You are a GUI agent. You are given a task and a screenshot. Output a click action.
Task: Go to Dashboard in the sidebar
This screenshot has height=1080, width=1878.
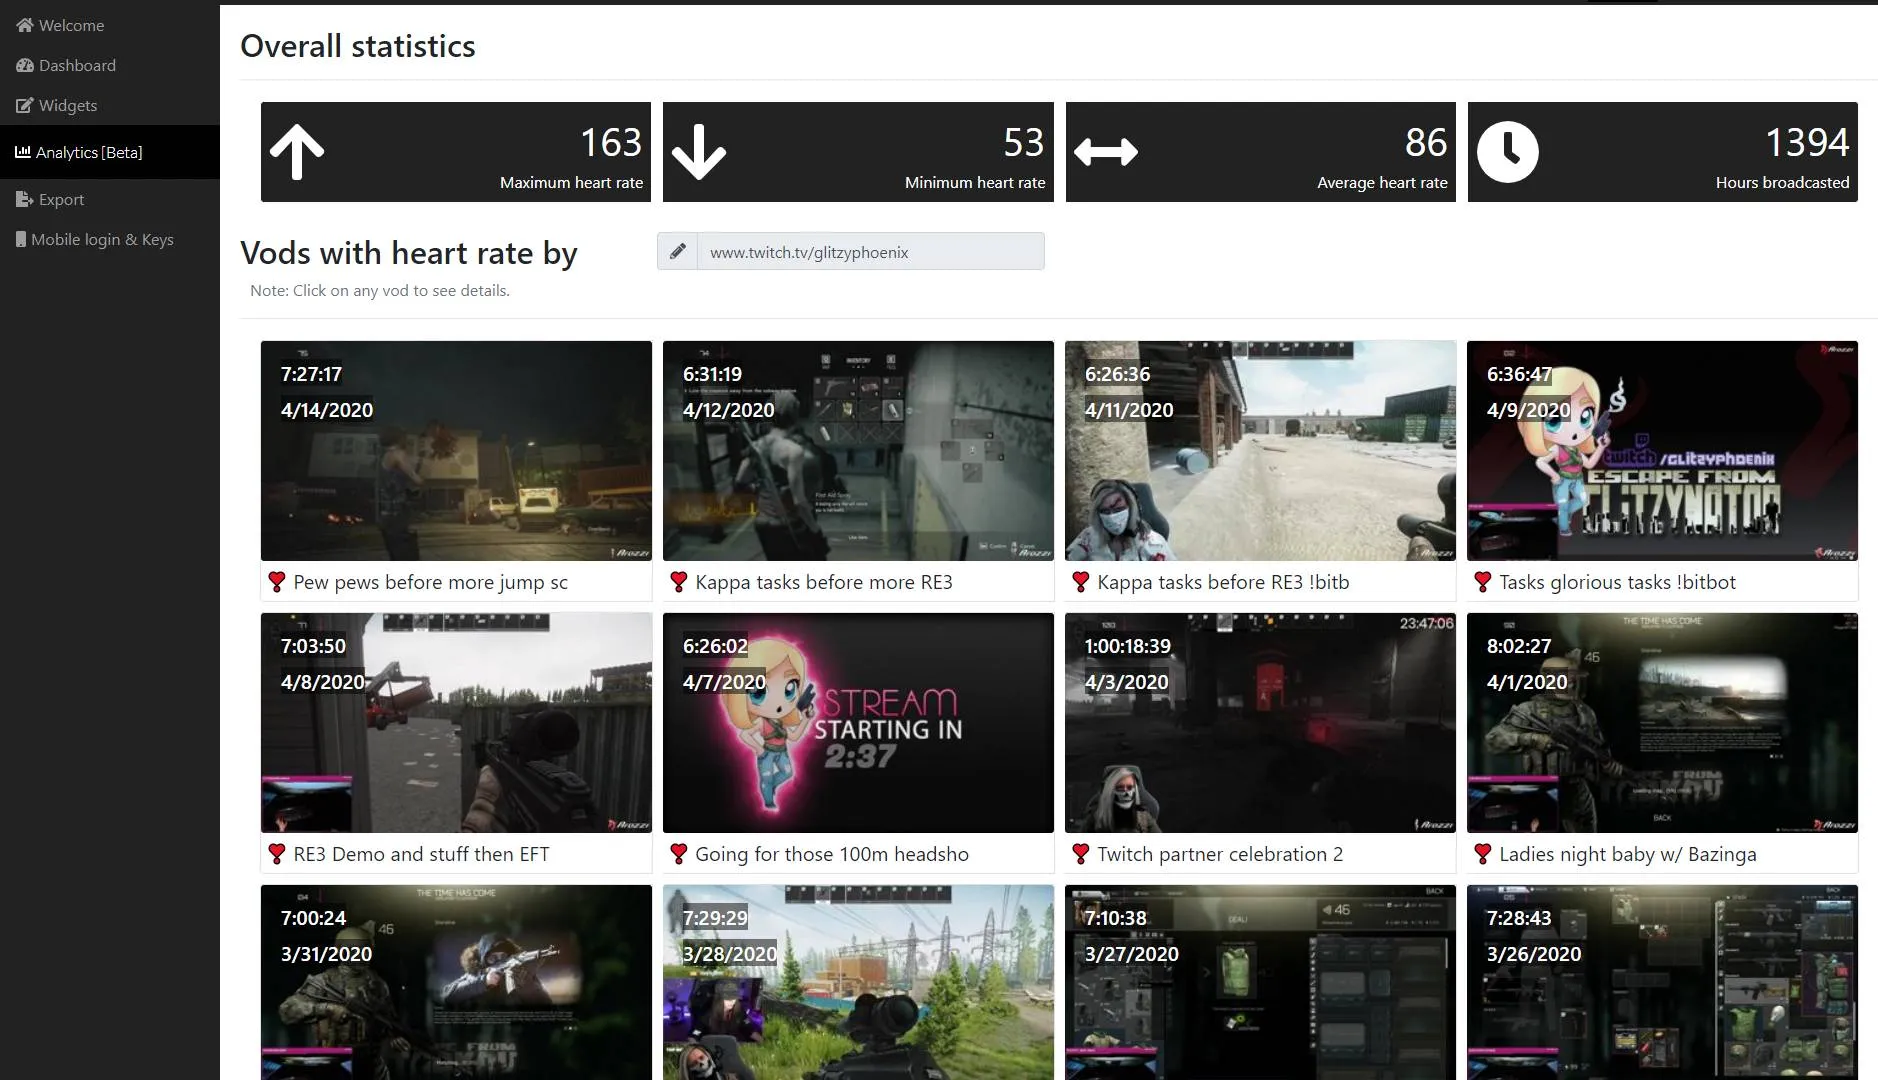point(110,65)
